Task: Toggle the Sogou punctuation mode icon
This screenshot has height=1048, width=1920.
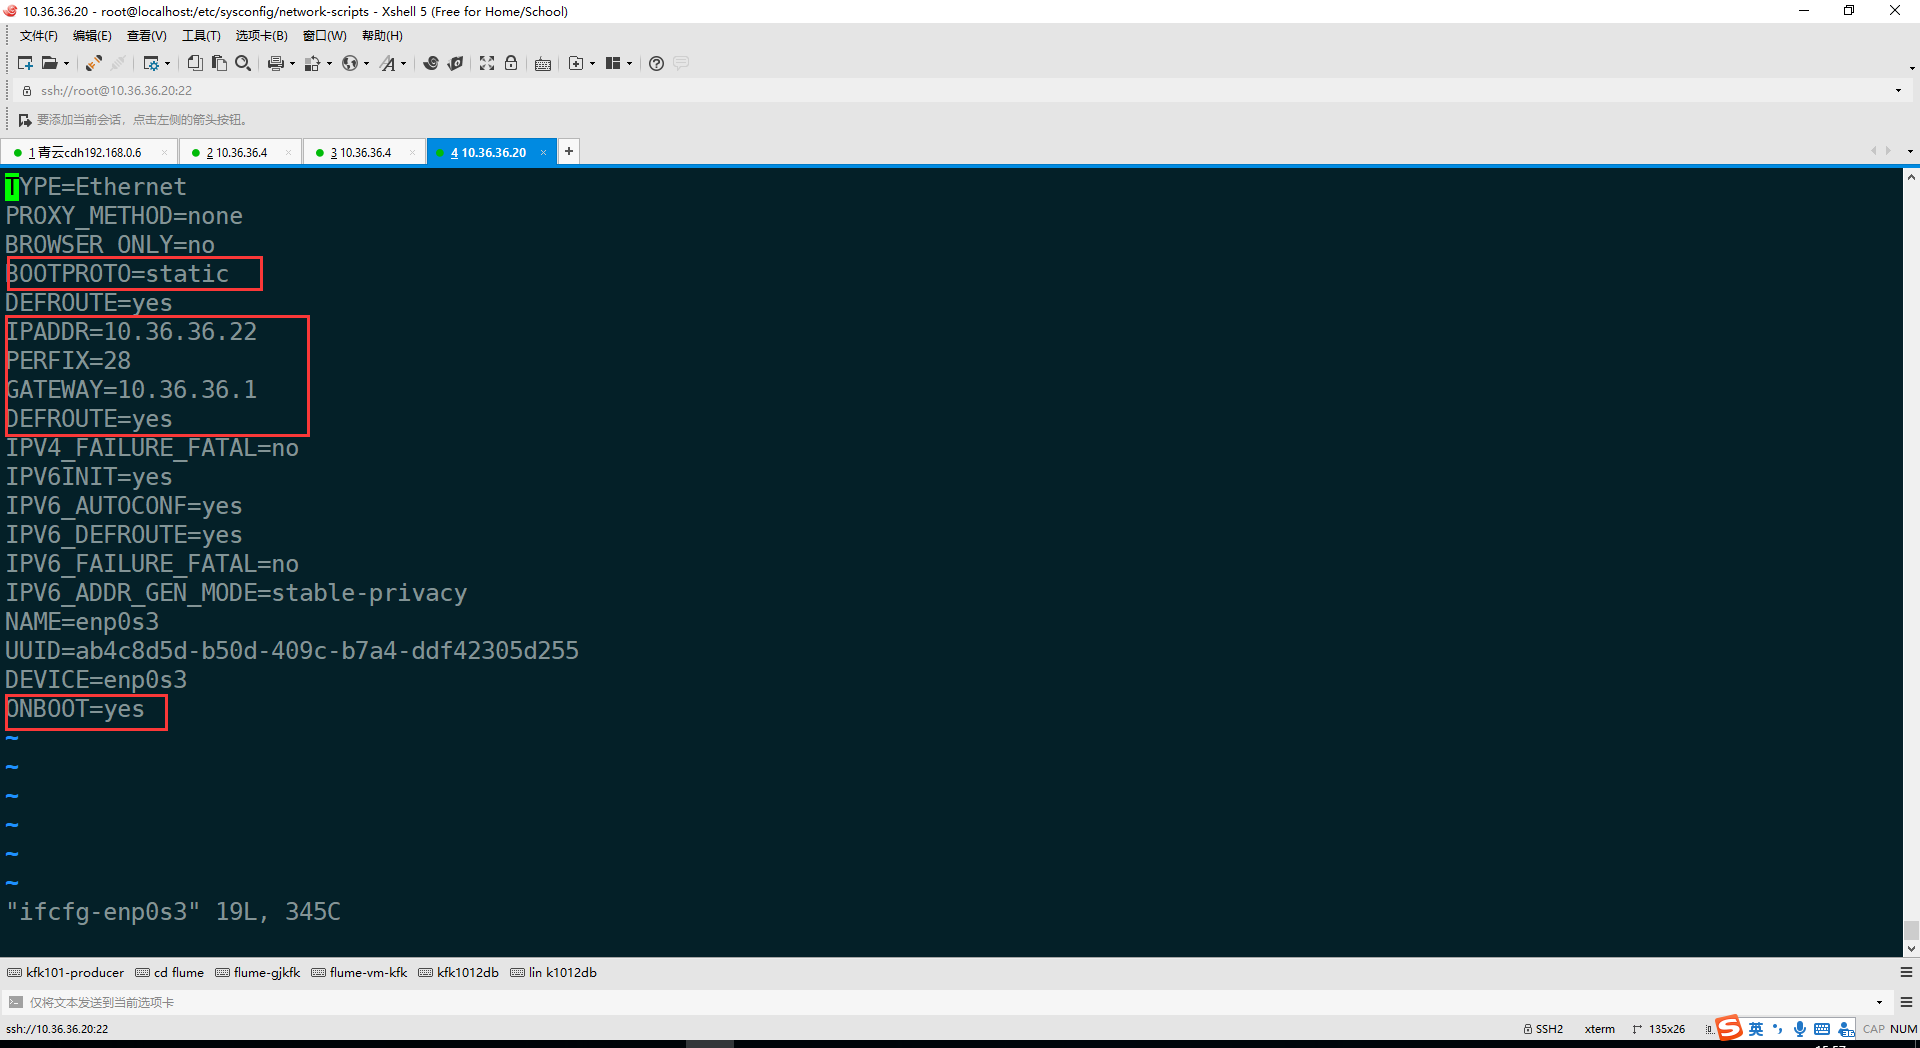Action: coord(1778,1029)
